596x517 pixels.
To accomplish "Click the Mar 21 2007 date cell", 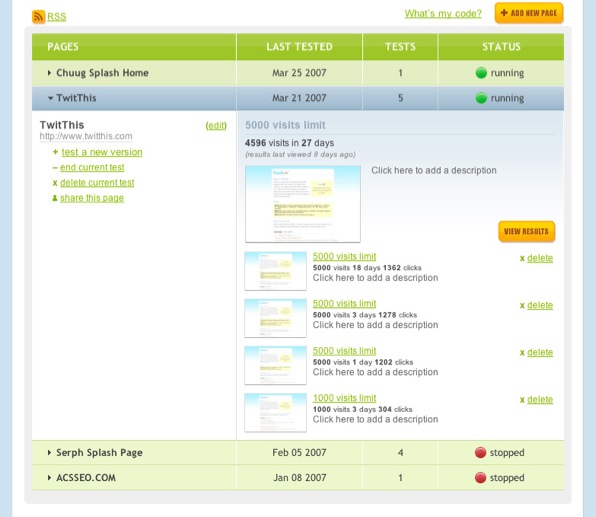I will 299,98.
